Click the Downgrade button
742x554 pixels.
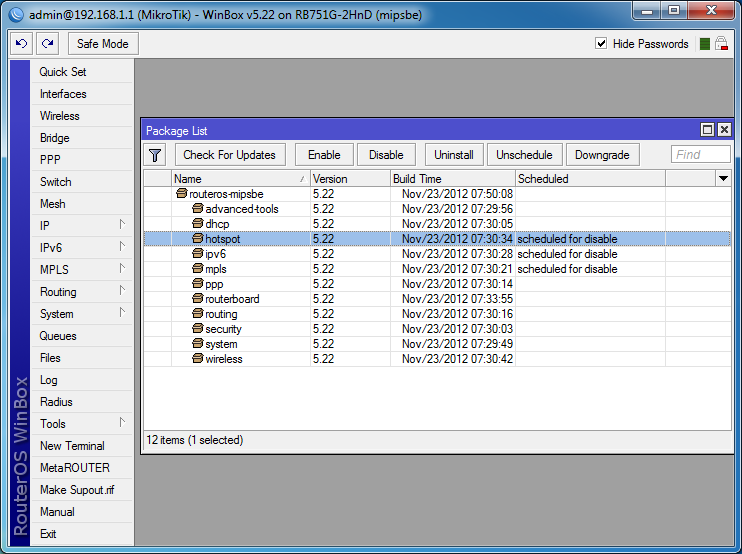[x=602, y=155]
